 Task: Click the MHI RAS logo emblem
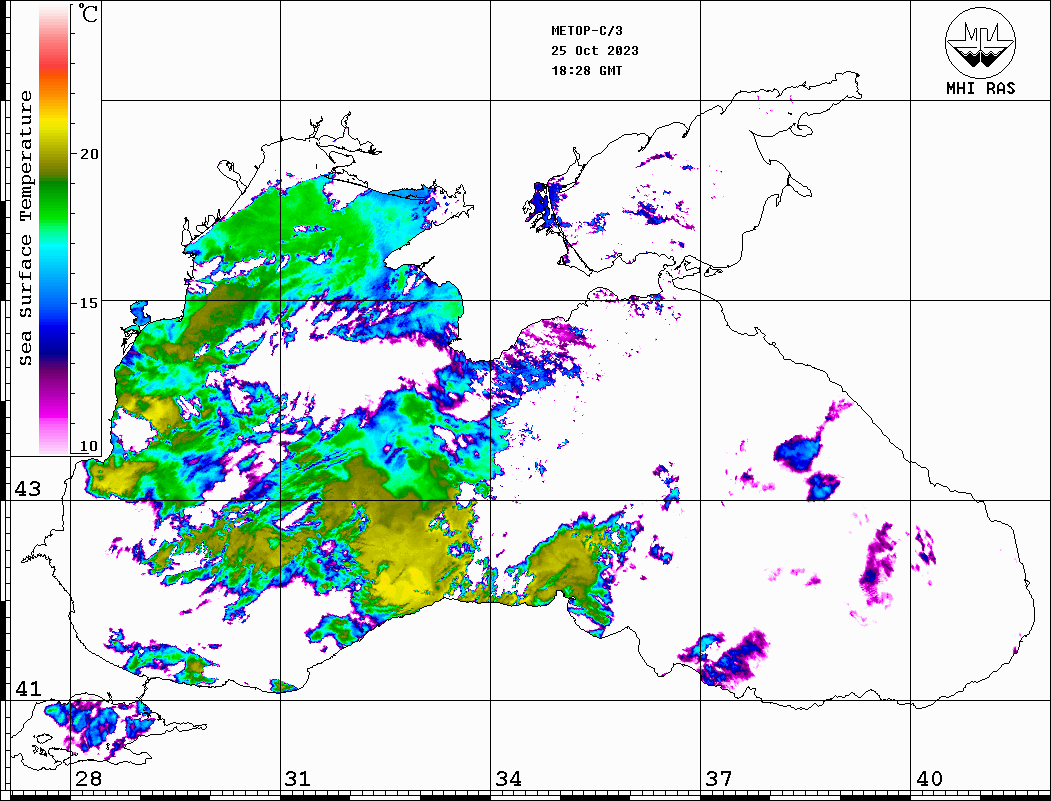[x=980, y=42]
